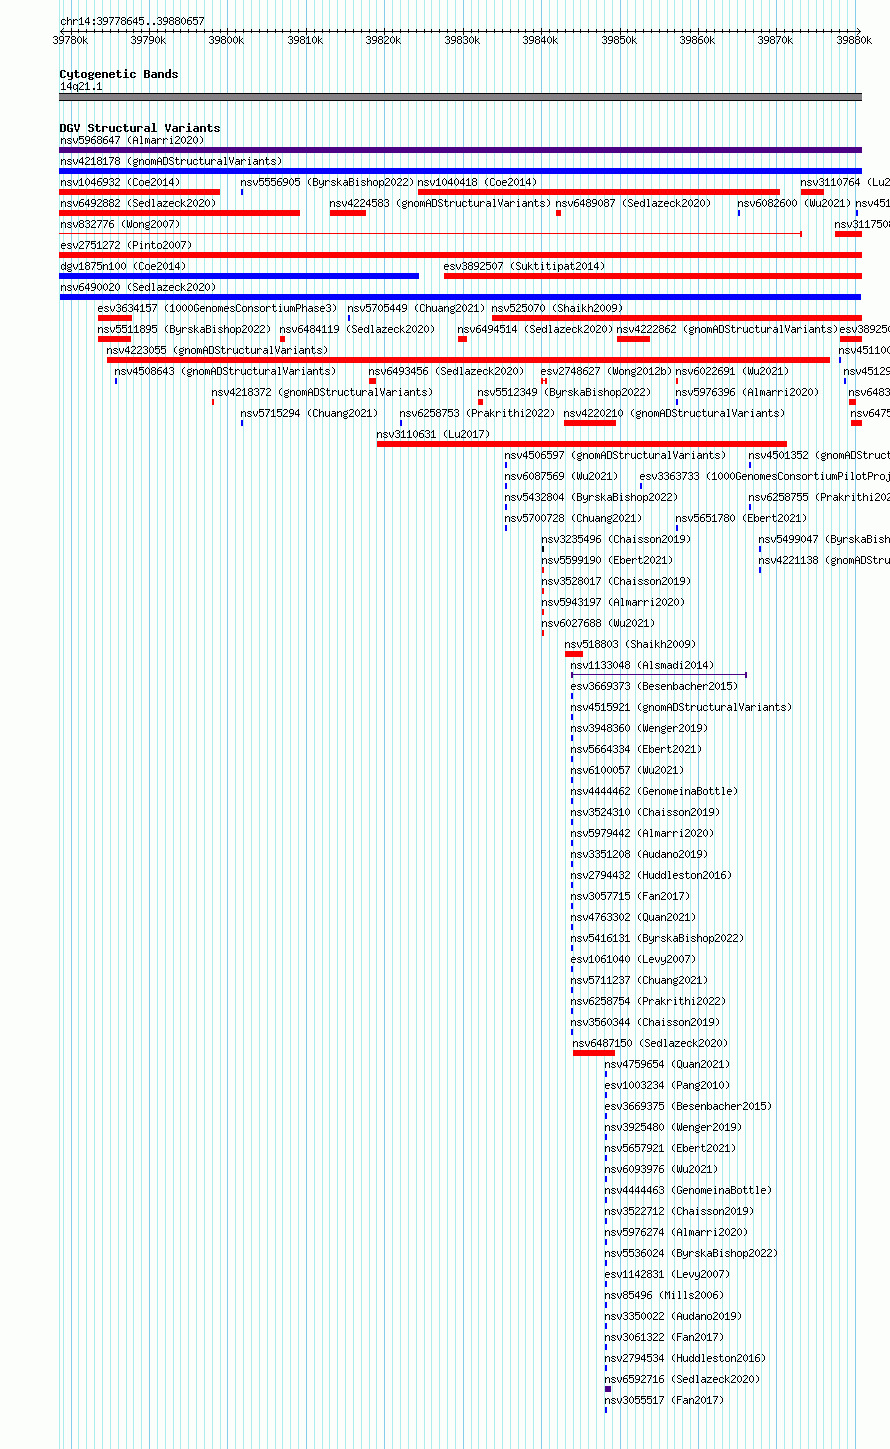This screenshot has width=890, height=1449.
Task: Open esv3363733 1000Genomes Pilot label
Action: click(x=765, y=476)
